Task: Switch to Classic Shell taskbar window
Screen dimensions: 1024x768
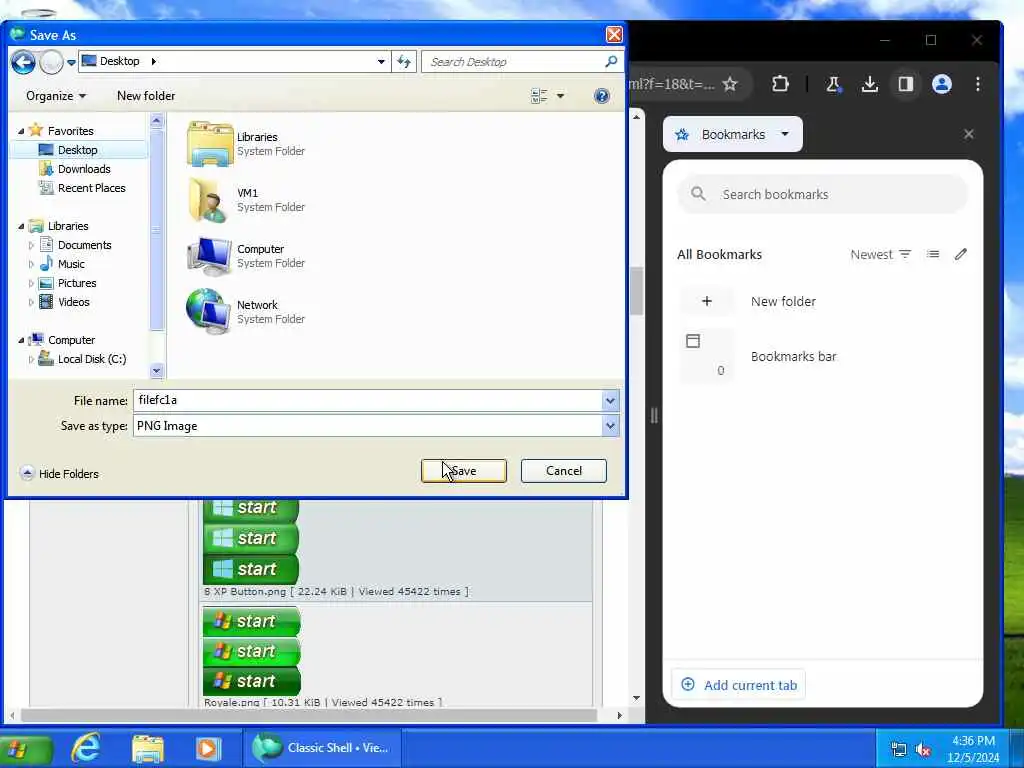Action: point(321,748)
